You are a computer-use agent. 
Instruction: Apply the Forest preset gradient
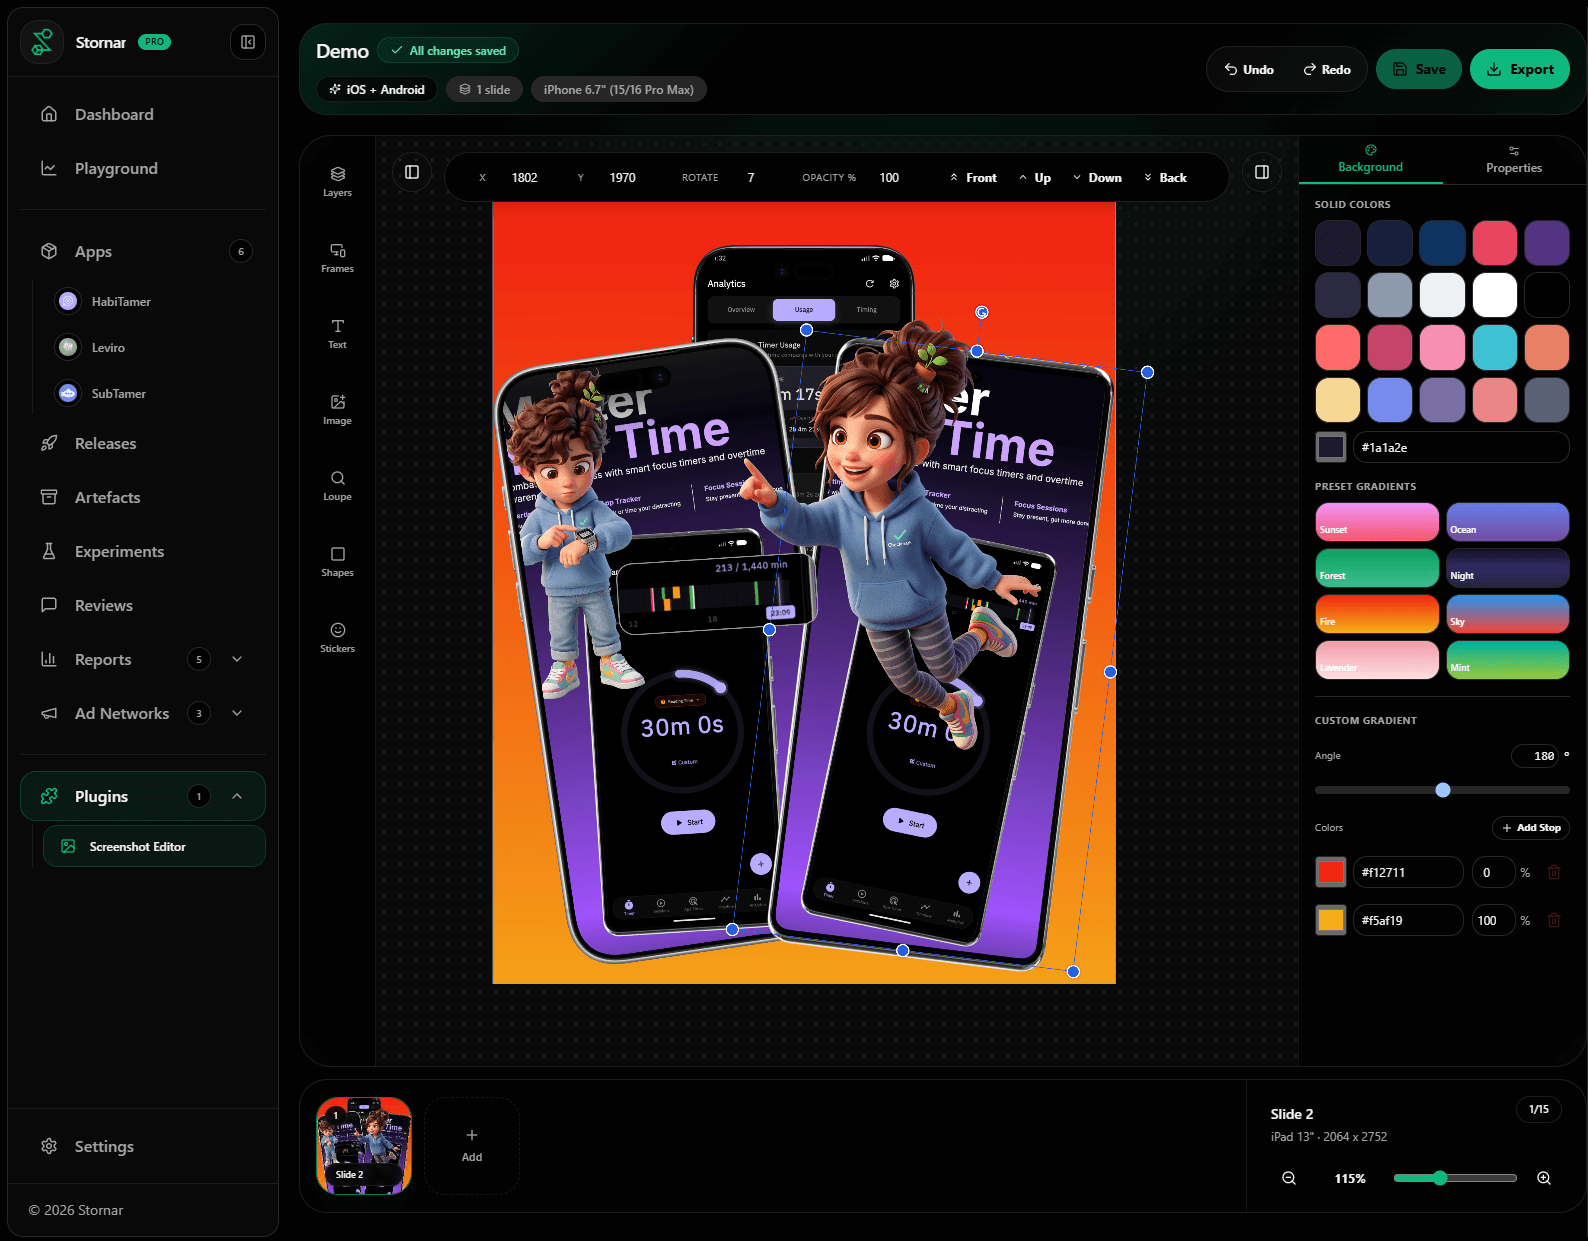(1377, 568)
